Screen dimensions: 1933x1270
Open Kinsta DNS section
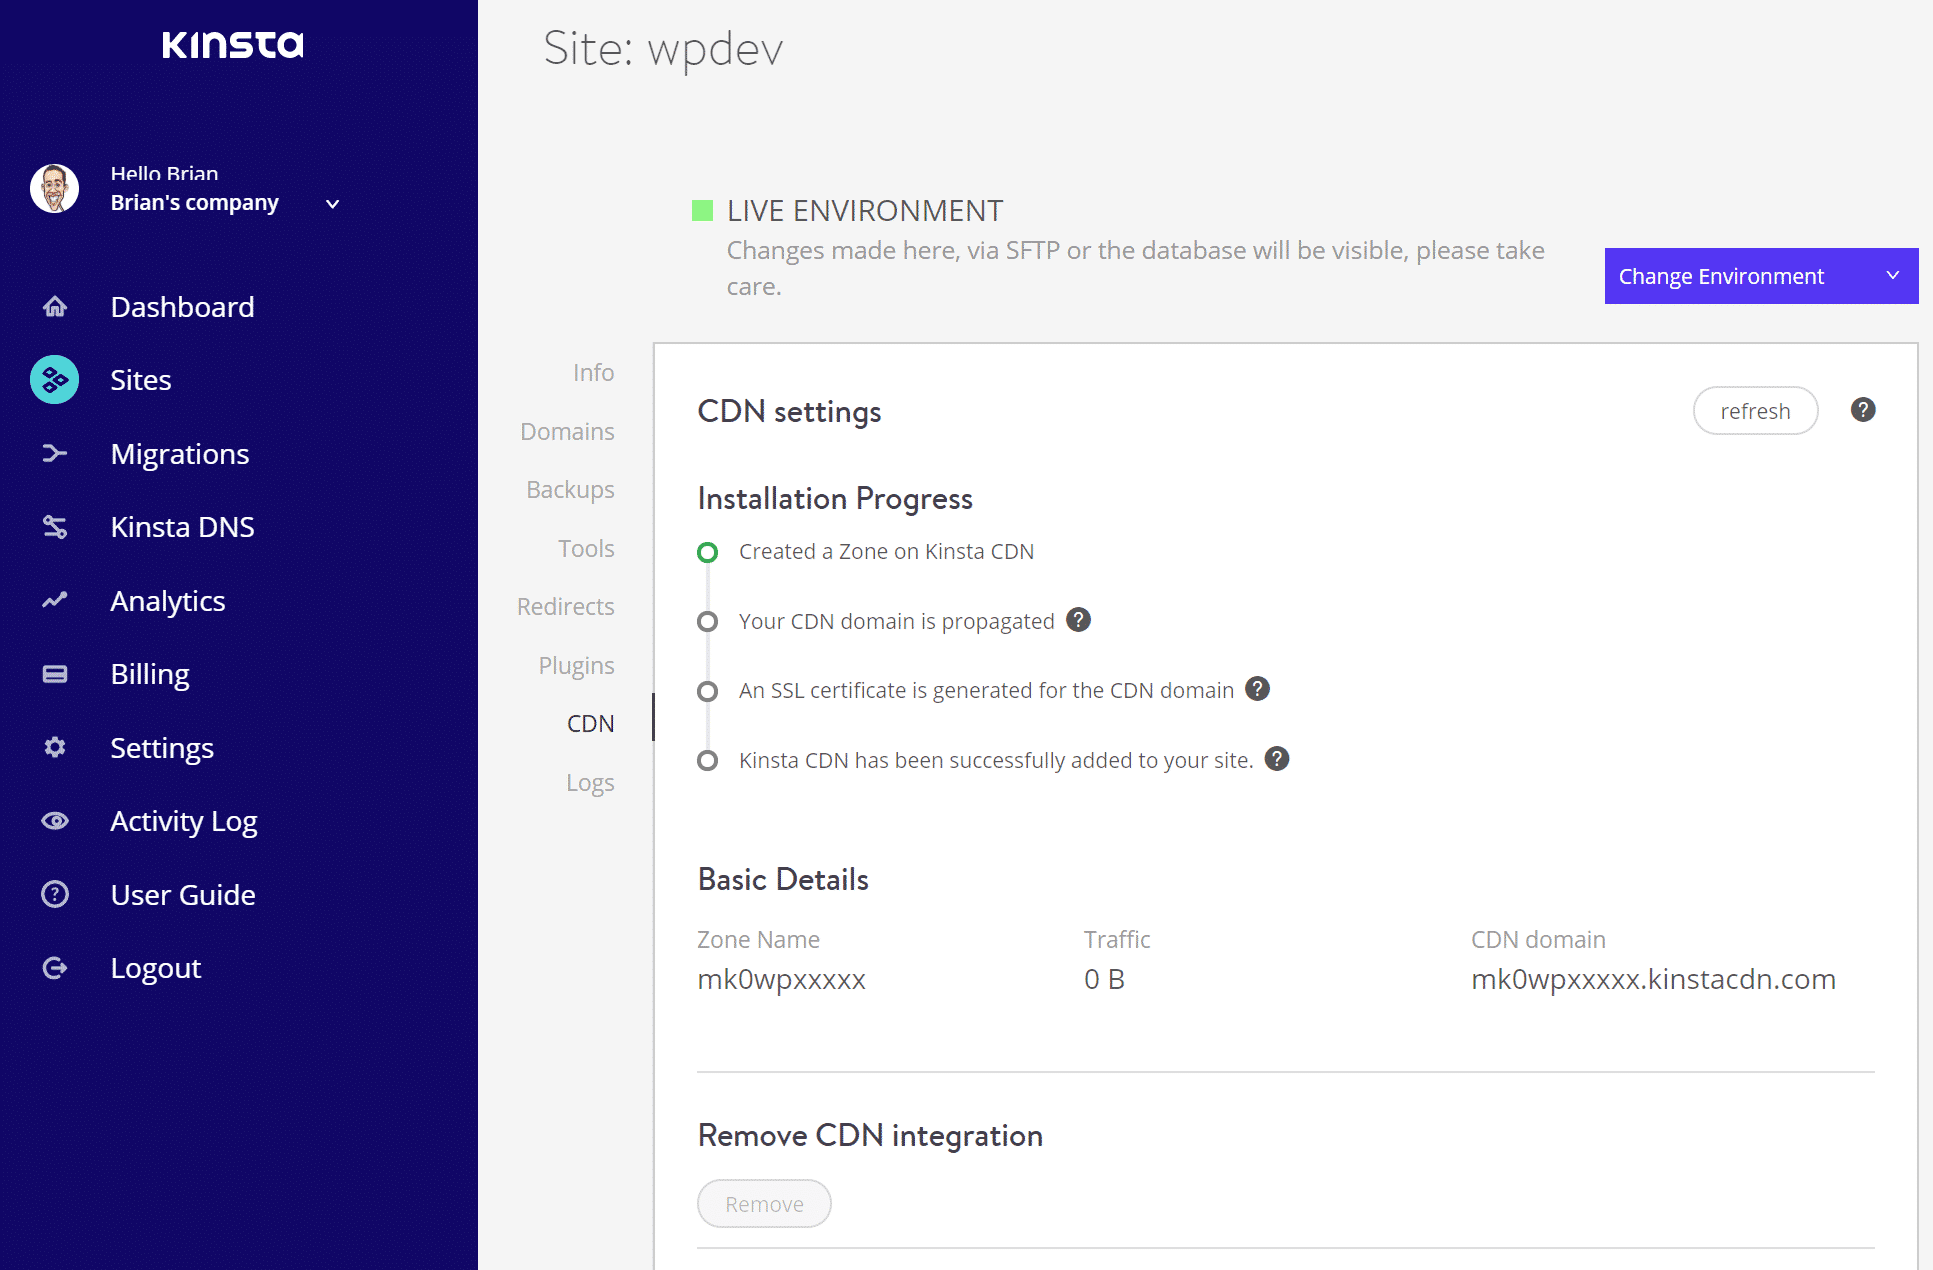coord(182,527)
